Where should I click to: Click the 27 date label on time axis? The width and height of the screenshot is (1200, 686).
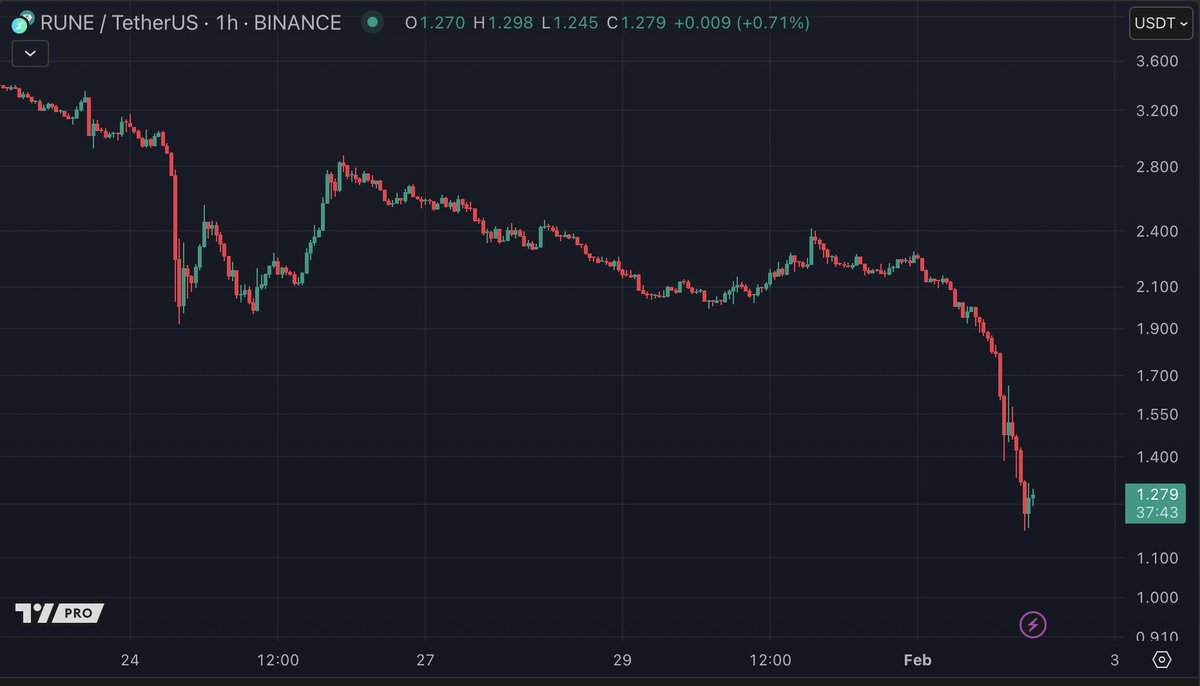pyautogui.click(x=426, y=660)
